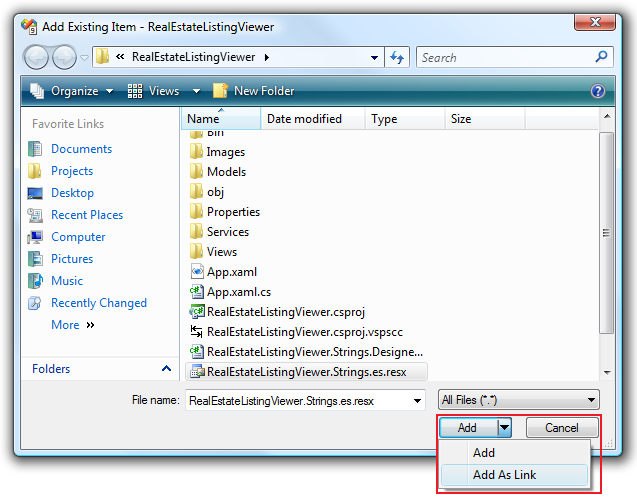Click the search magnifier icon
Image resolution: width=637 pixels, height=498 pixels.
tap(601, 58)
